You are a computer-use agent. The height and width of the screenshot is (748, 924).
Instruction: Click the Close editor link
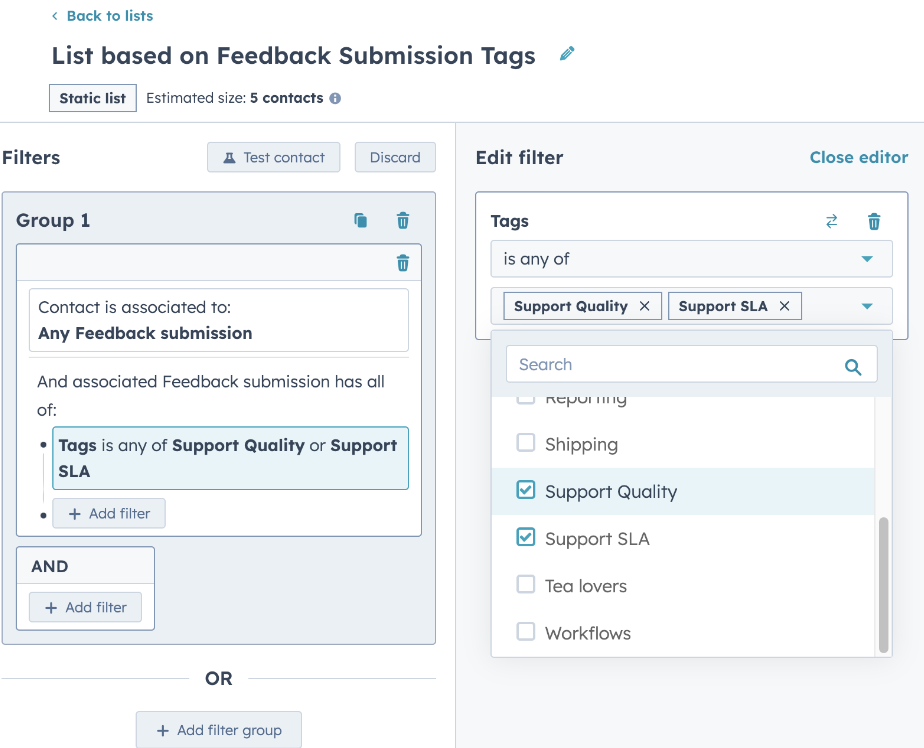pos(858,157)
